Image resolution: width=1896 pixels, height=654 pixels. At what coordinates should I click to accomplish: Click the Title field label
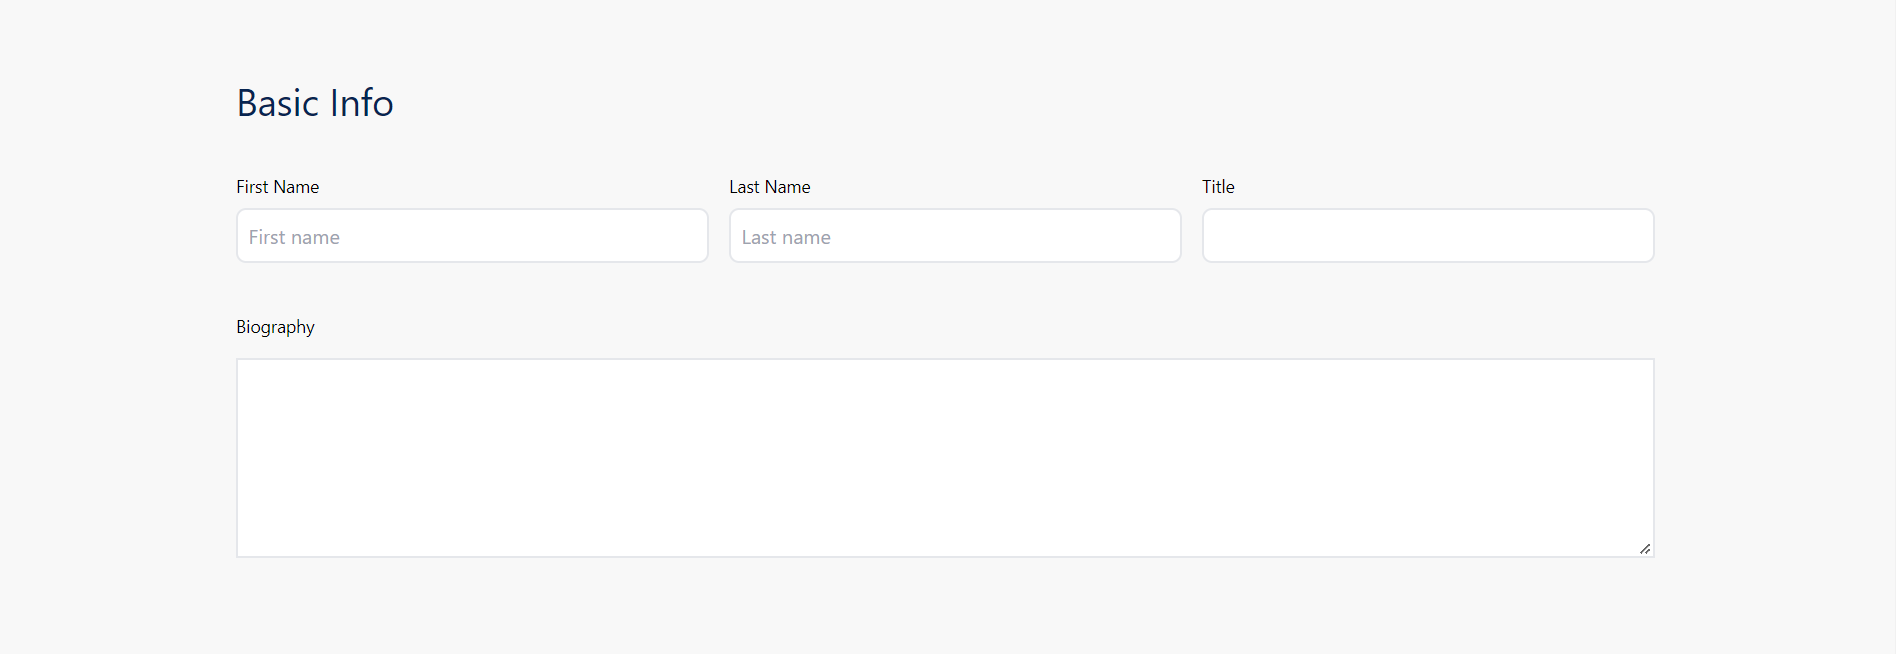click(1217, 186)
